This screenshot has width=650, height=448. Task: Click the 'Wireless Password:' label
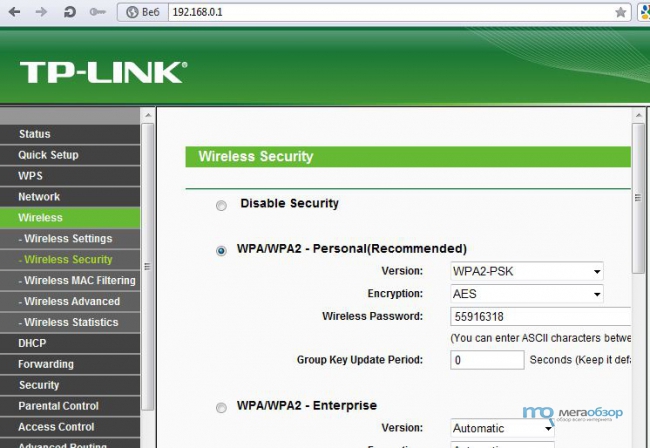[x=372, y=316]
